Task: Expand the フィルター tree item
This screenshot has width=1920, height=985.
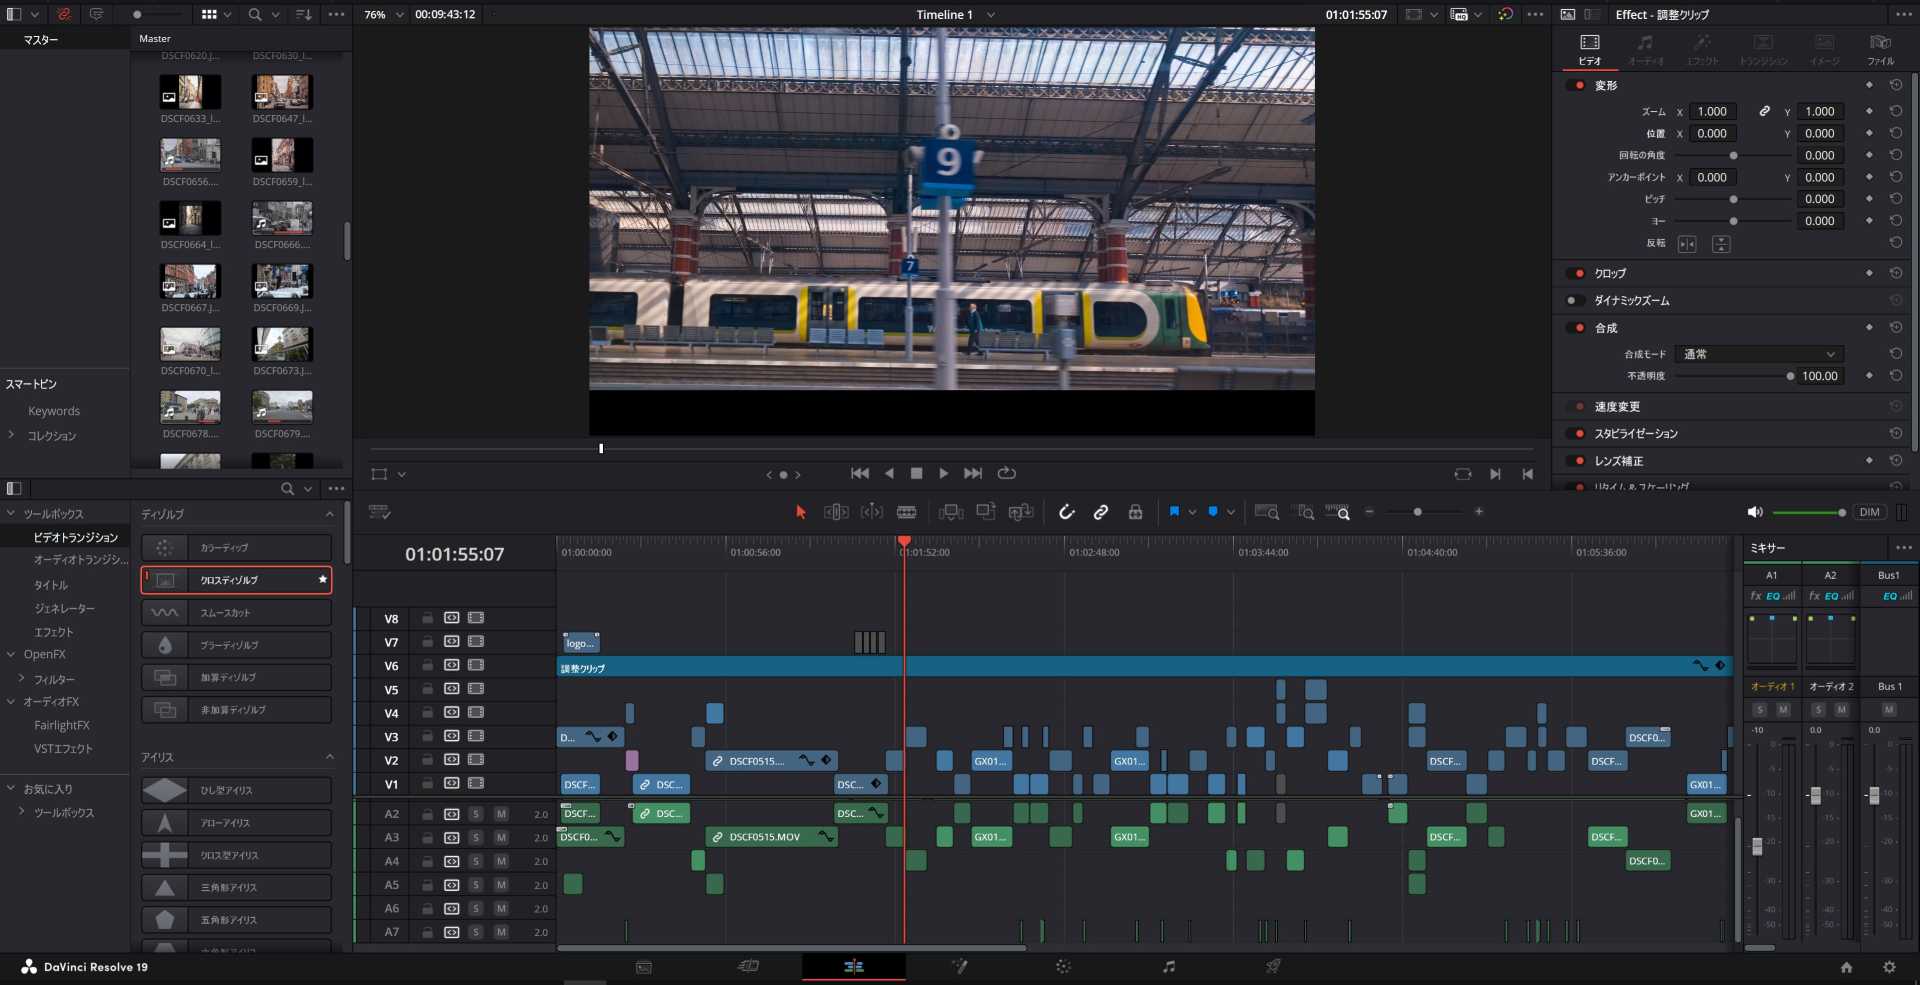Action: [x=21, y=678]
